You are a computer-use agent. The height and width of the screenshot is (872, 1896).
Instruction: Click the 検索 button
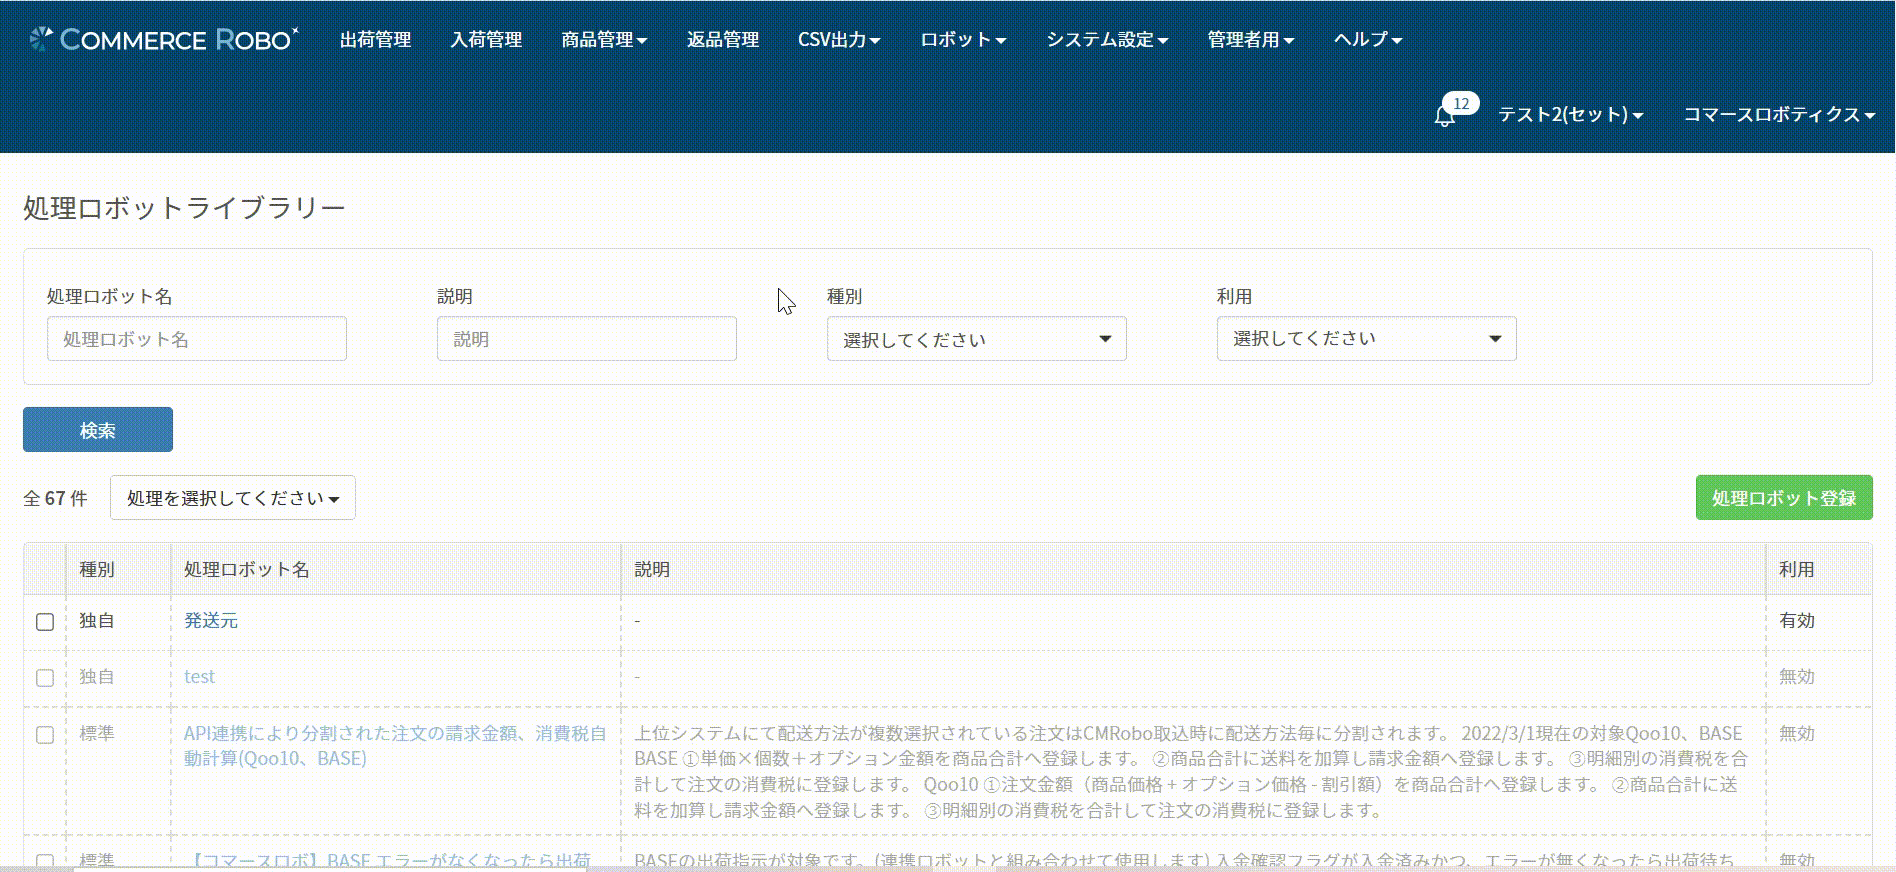tap(98, 430)
